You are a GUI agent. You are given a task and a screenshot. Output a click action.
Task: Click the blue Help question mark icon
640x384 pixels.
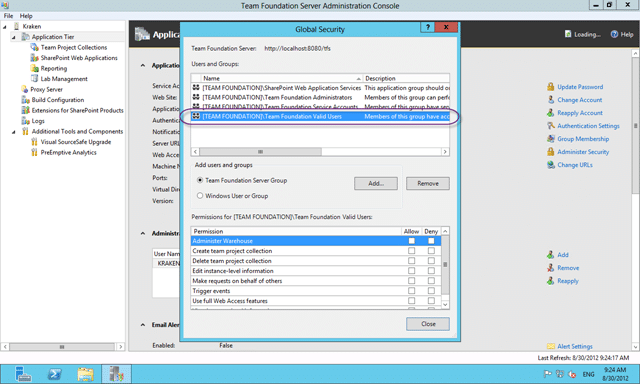(614, 34)
